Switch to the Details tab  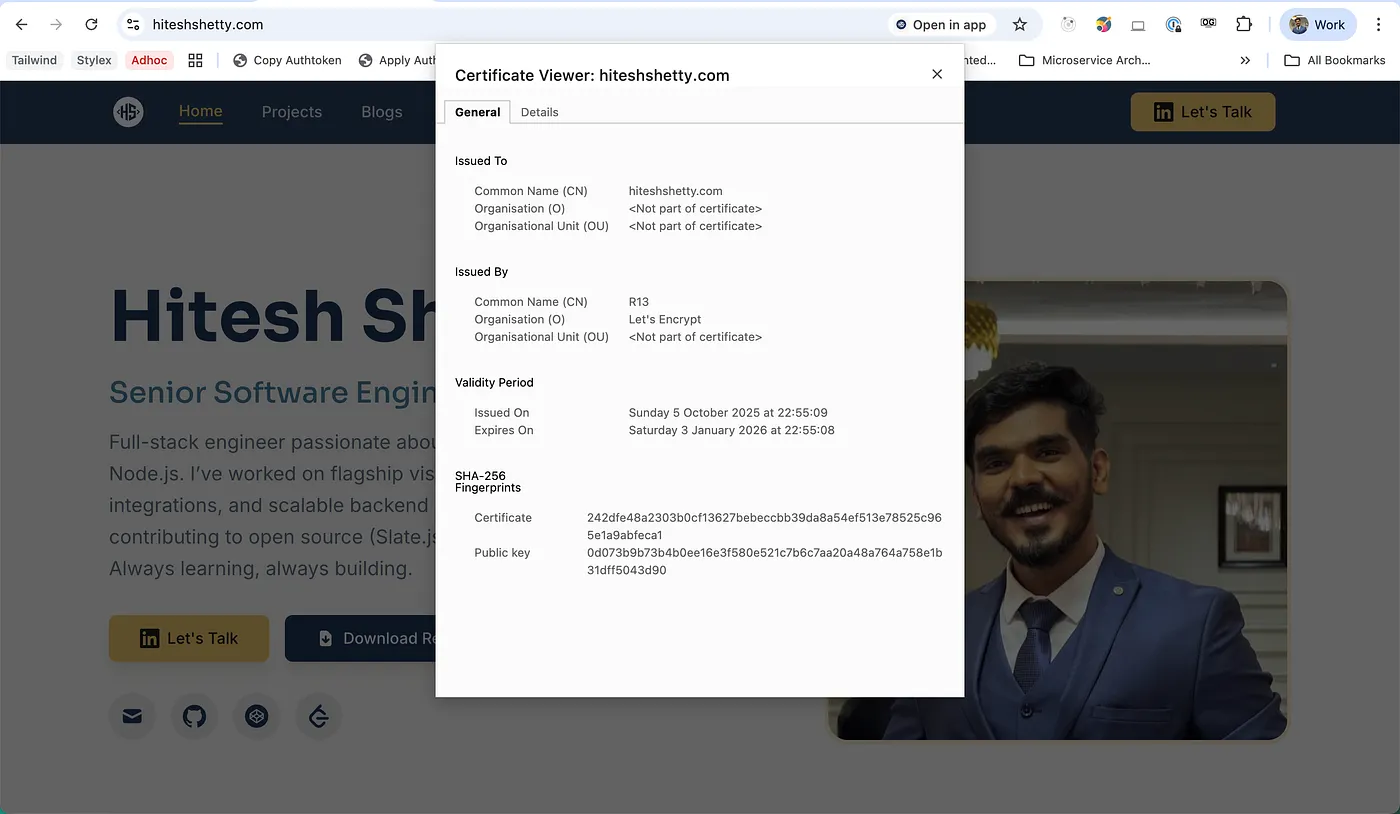539,112
